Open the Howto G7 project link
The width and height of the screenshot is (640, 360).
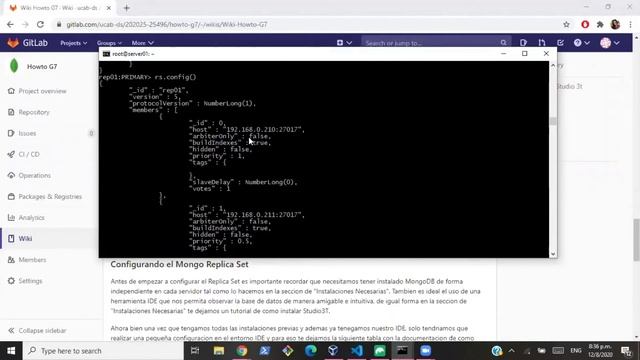click(42, 67)
